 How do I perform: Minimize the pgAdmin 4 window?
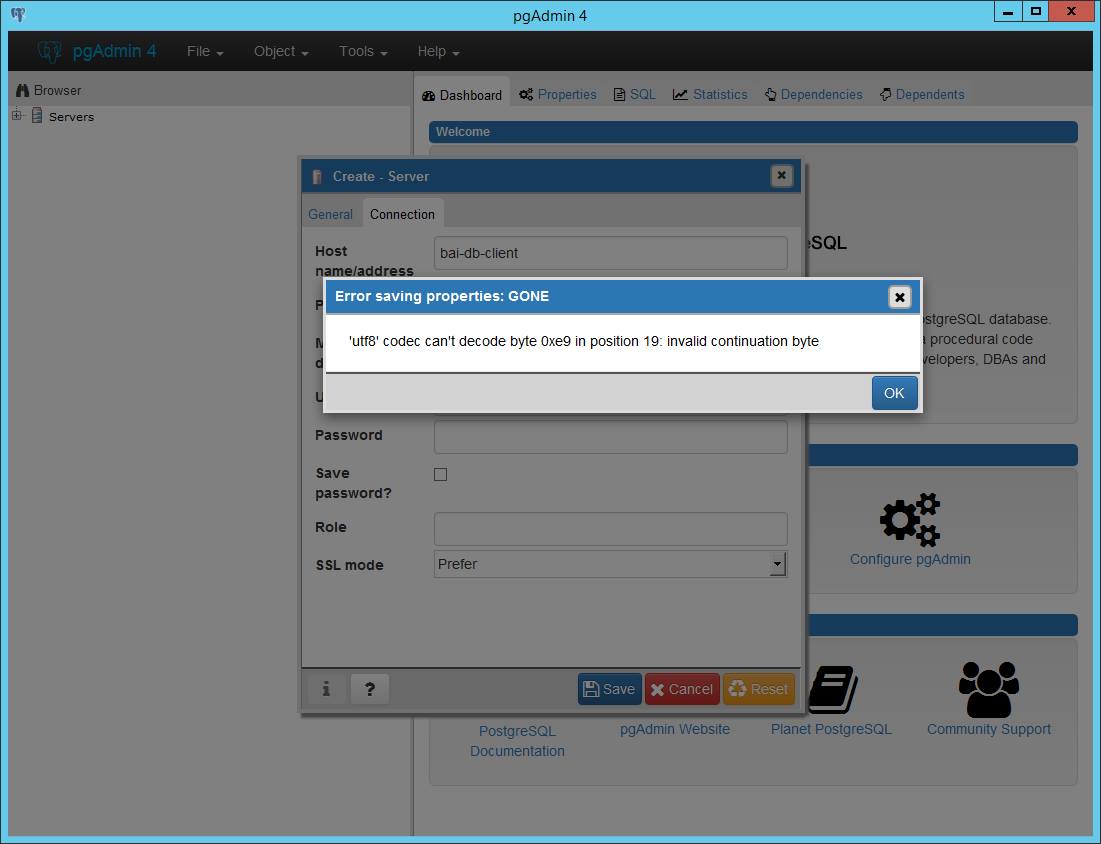tap(1008, 11)
